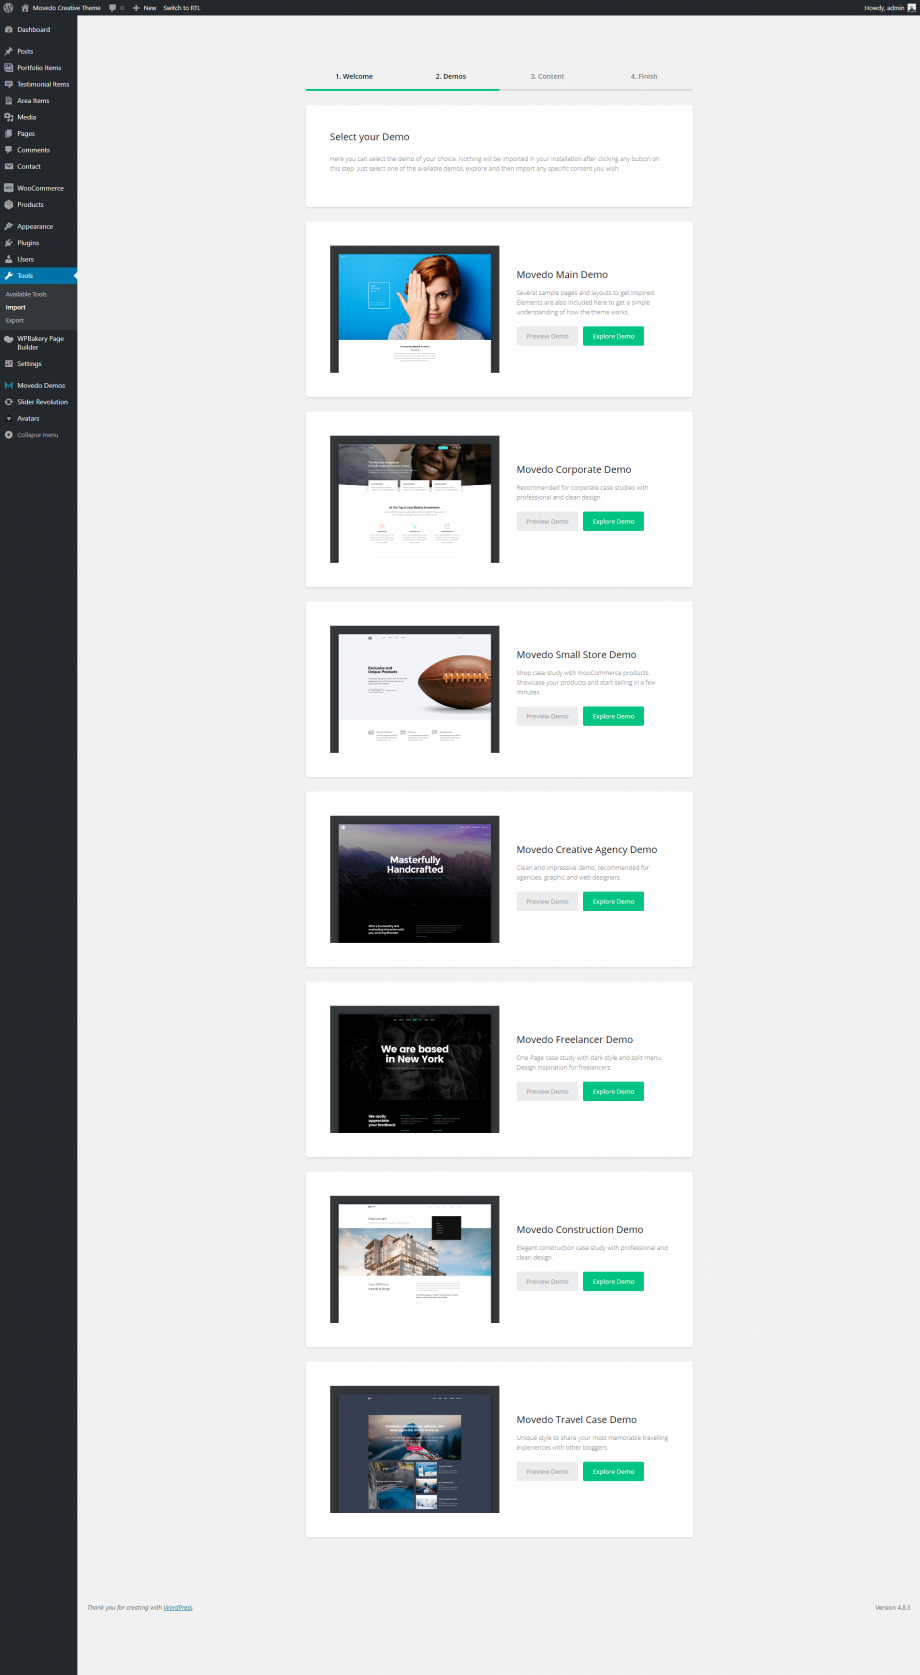Click the WooCommerce sidebar icon
920x1675 pixels.
(9, 188)
